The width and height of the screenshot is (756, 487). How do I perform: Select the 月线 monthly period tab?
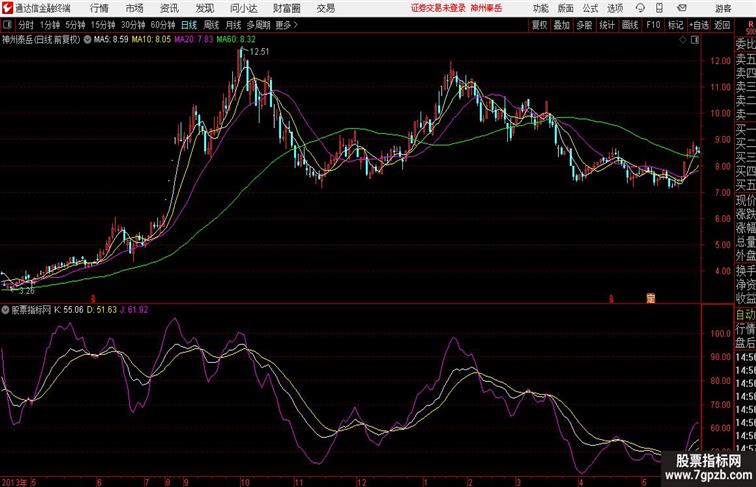(x=233, y=25)
